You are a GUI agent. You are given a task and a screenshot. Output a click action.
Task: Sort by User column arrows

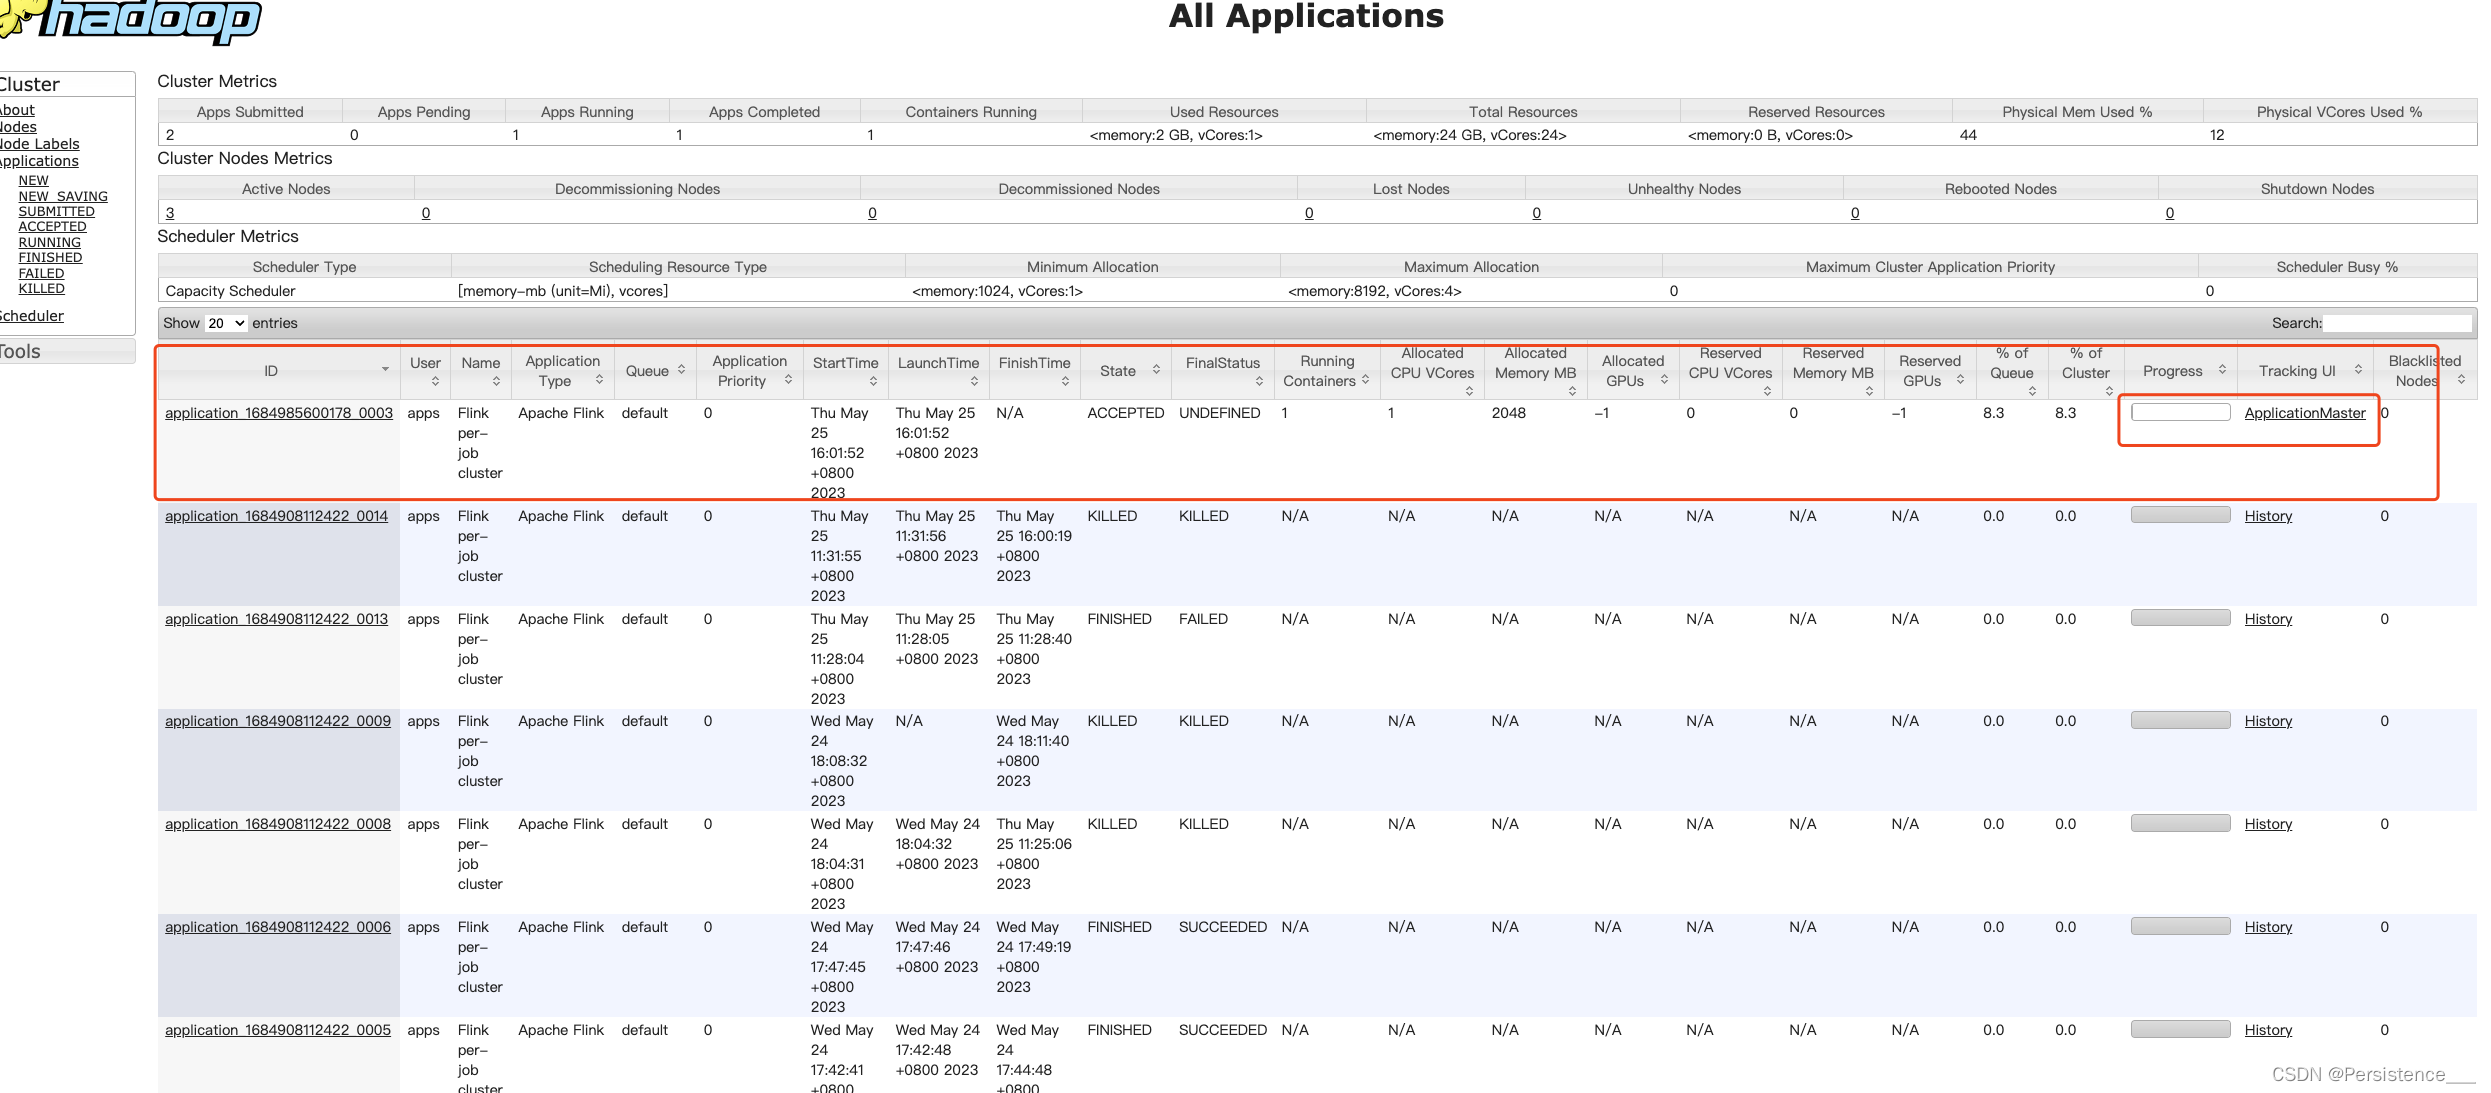tap(435, 381)
